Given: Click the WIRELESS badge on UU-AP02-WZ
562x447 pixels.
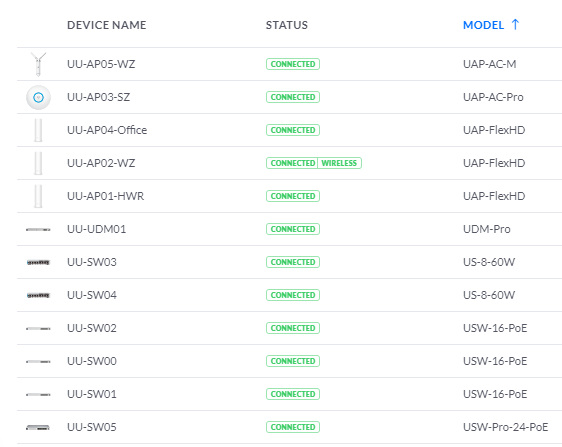Looking at the screenshot, I should (x=339, y=163).
